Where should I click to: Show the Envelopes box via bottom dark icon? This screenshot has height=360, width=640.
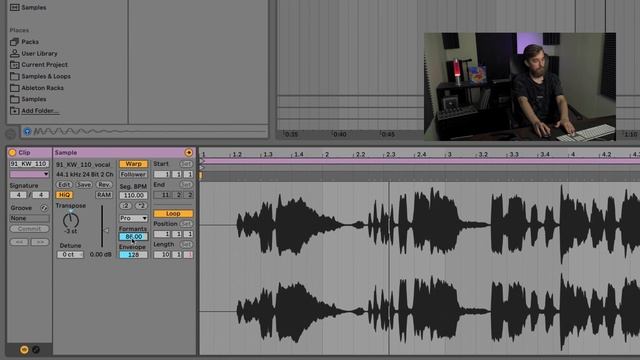click(36, 349)
